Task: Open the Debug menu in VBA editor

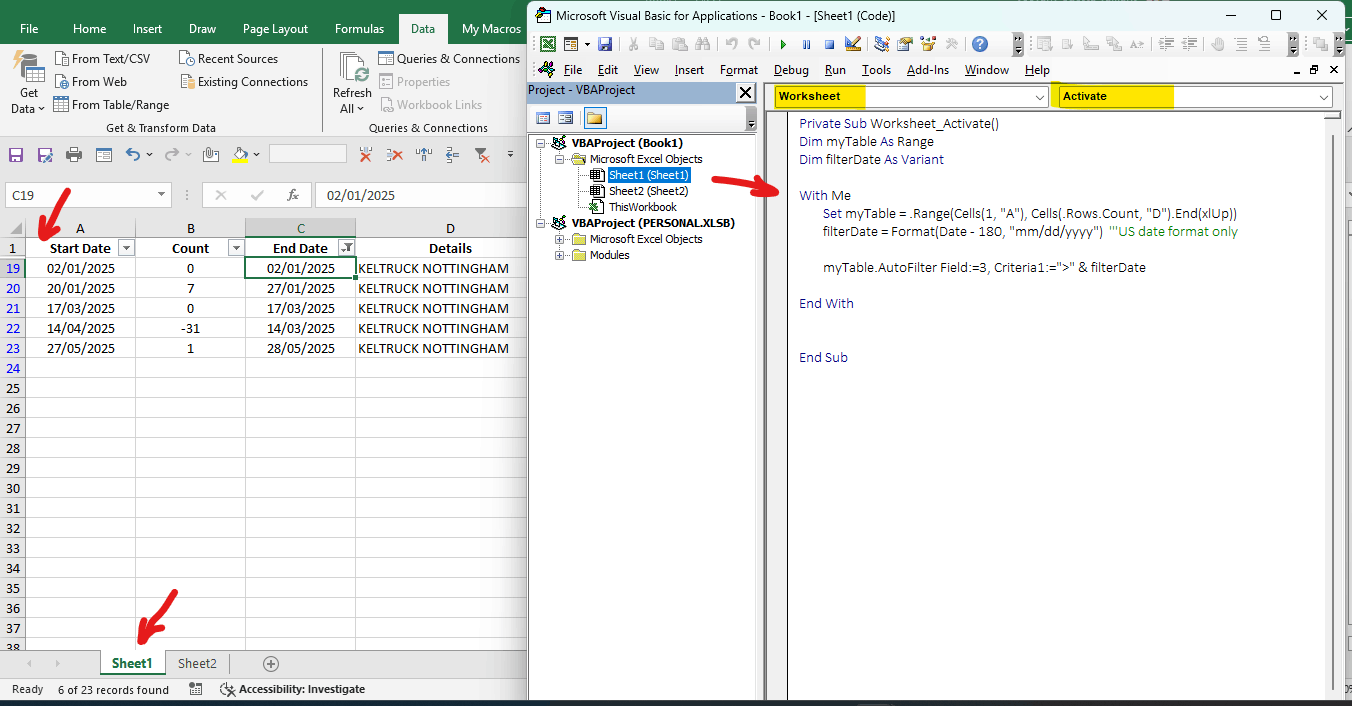Action: [x=791, y=70]
